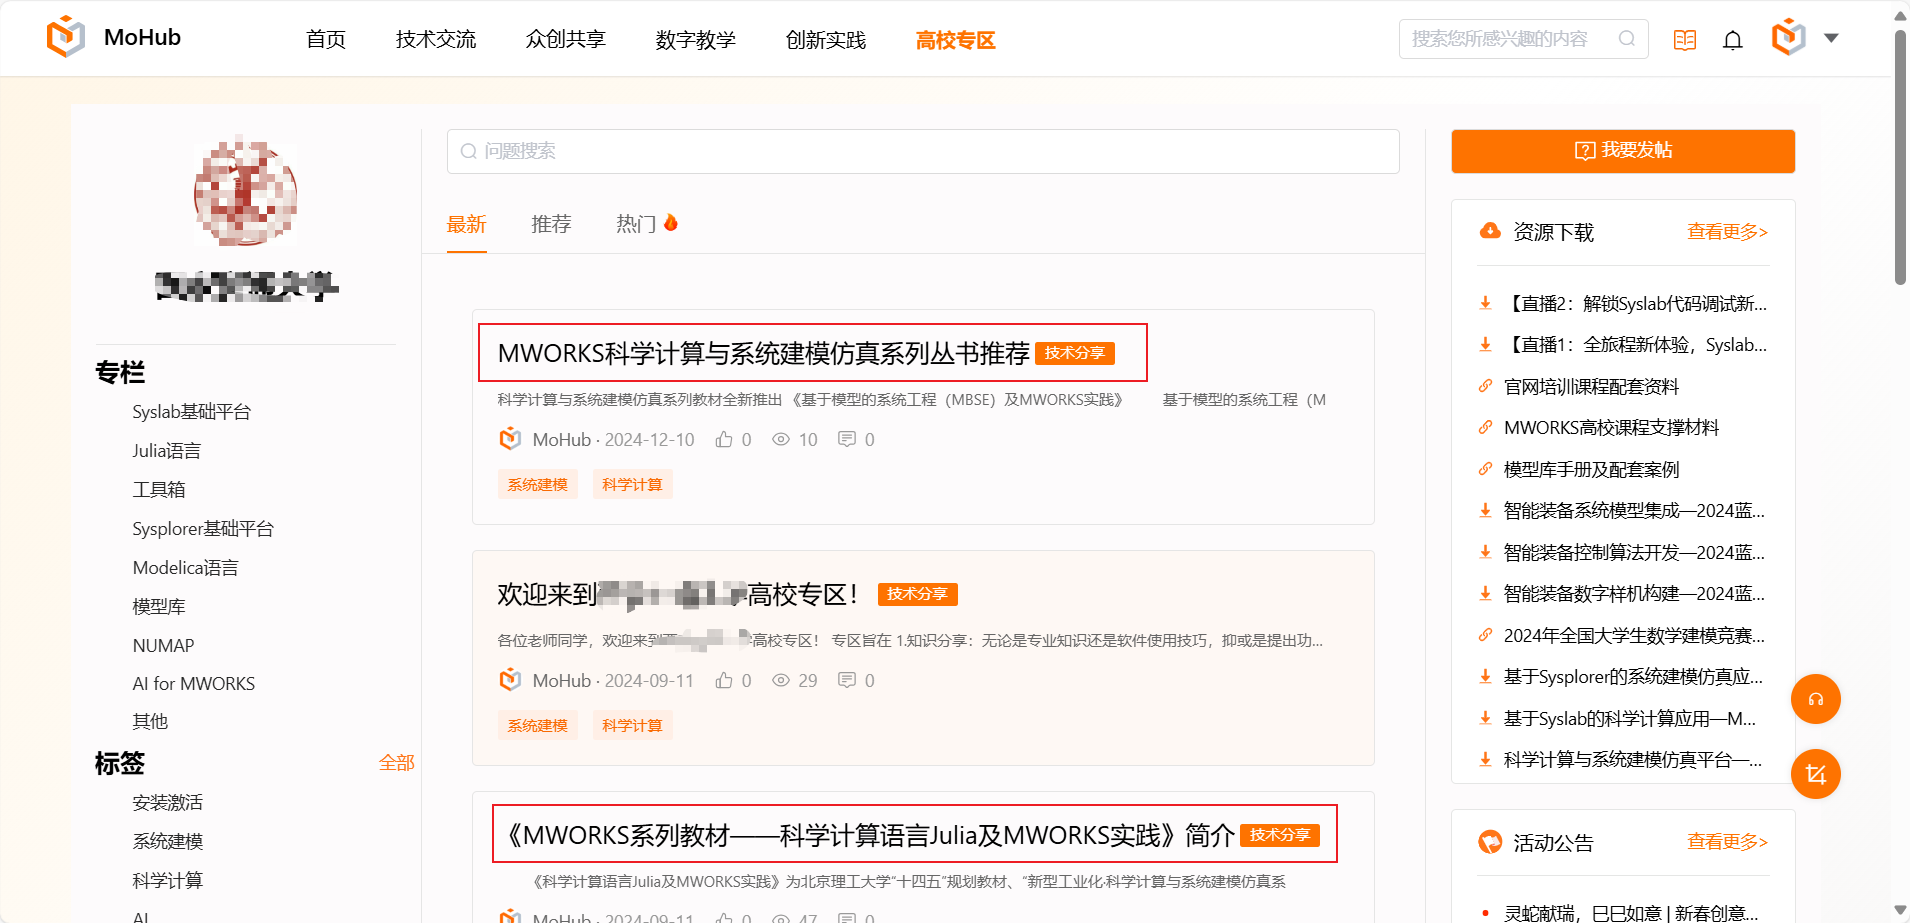This screenshot has height=923, width=1910.
Task: Click 科学计算 tag on 欢迎来到高校专区 post
Action: 632,726
